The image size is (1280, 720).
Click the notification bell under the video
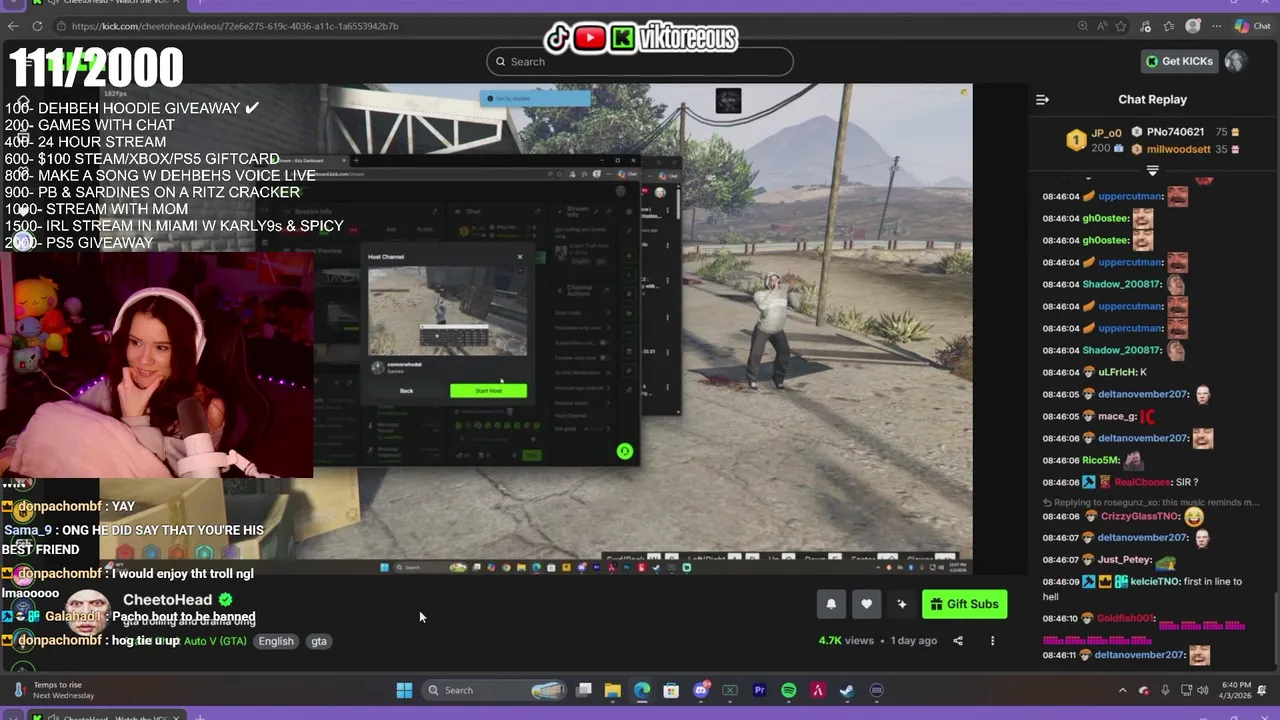pos(830,604)
